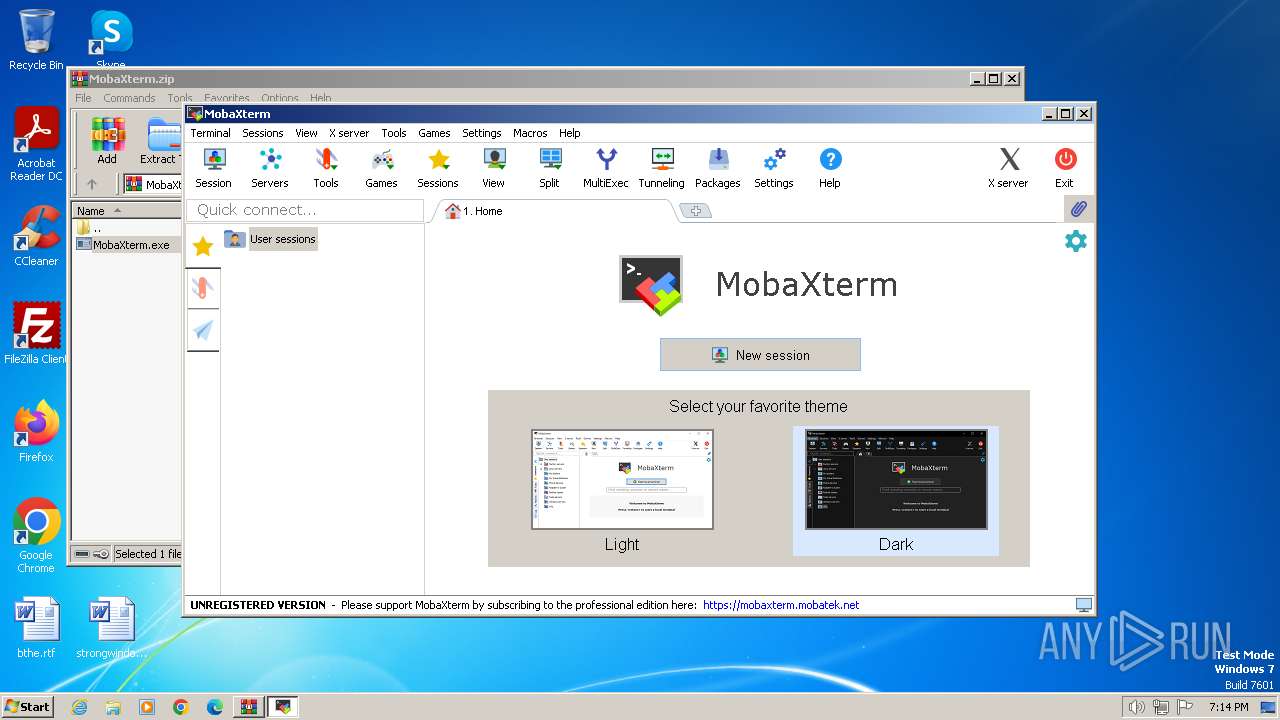Open the Tools menu in menu bar
Image resolution: width=1280 pixels, height=720 pixels.
coord(394,133)
